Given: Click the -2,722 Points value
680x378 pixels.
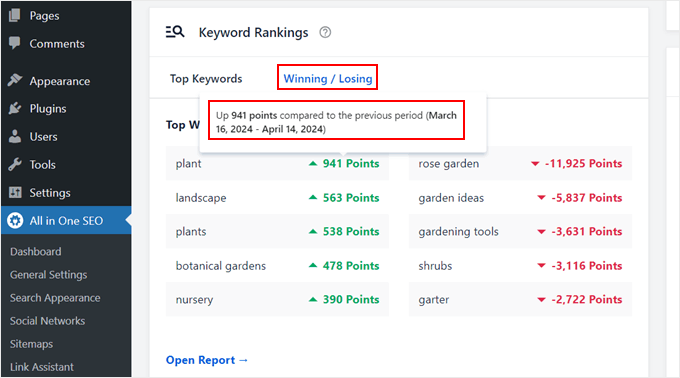Looking at the screenshot, I should click(x=587, y=300).
